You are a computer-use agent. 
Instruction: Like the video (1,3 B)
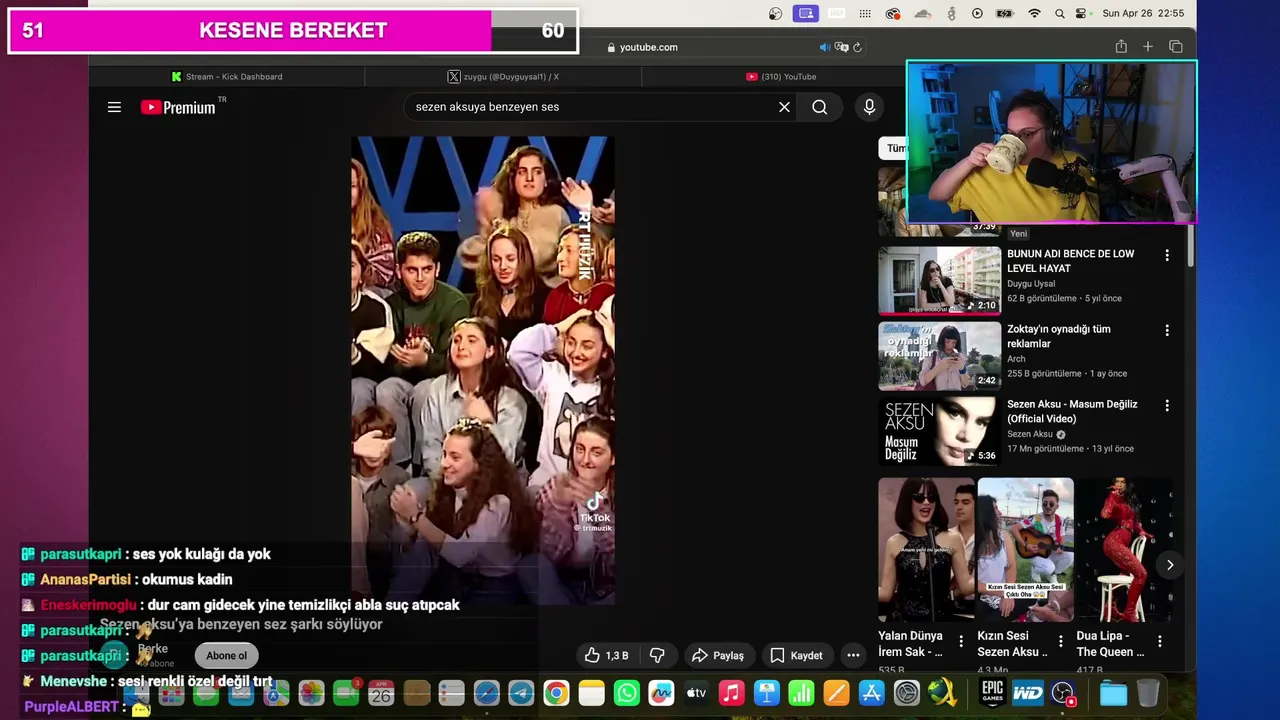(x=606, y=655)
